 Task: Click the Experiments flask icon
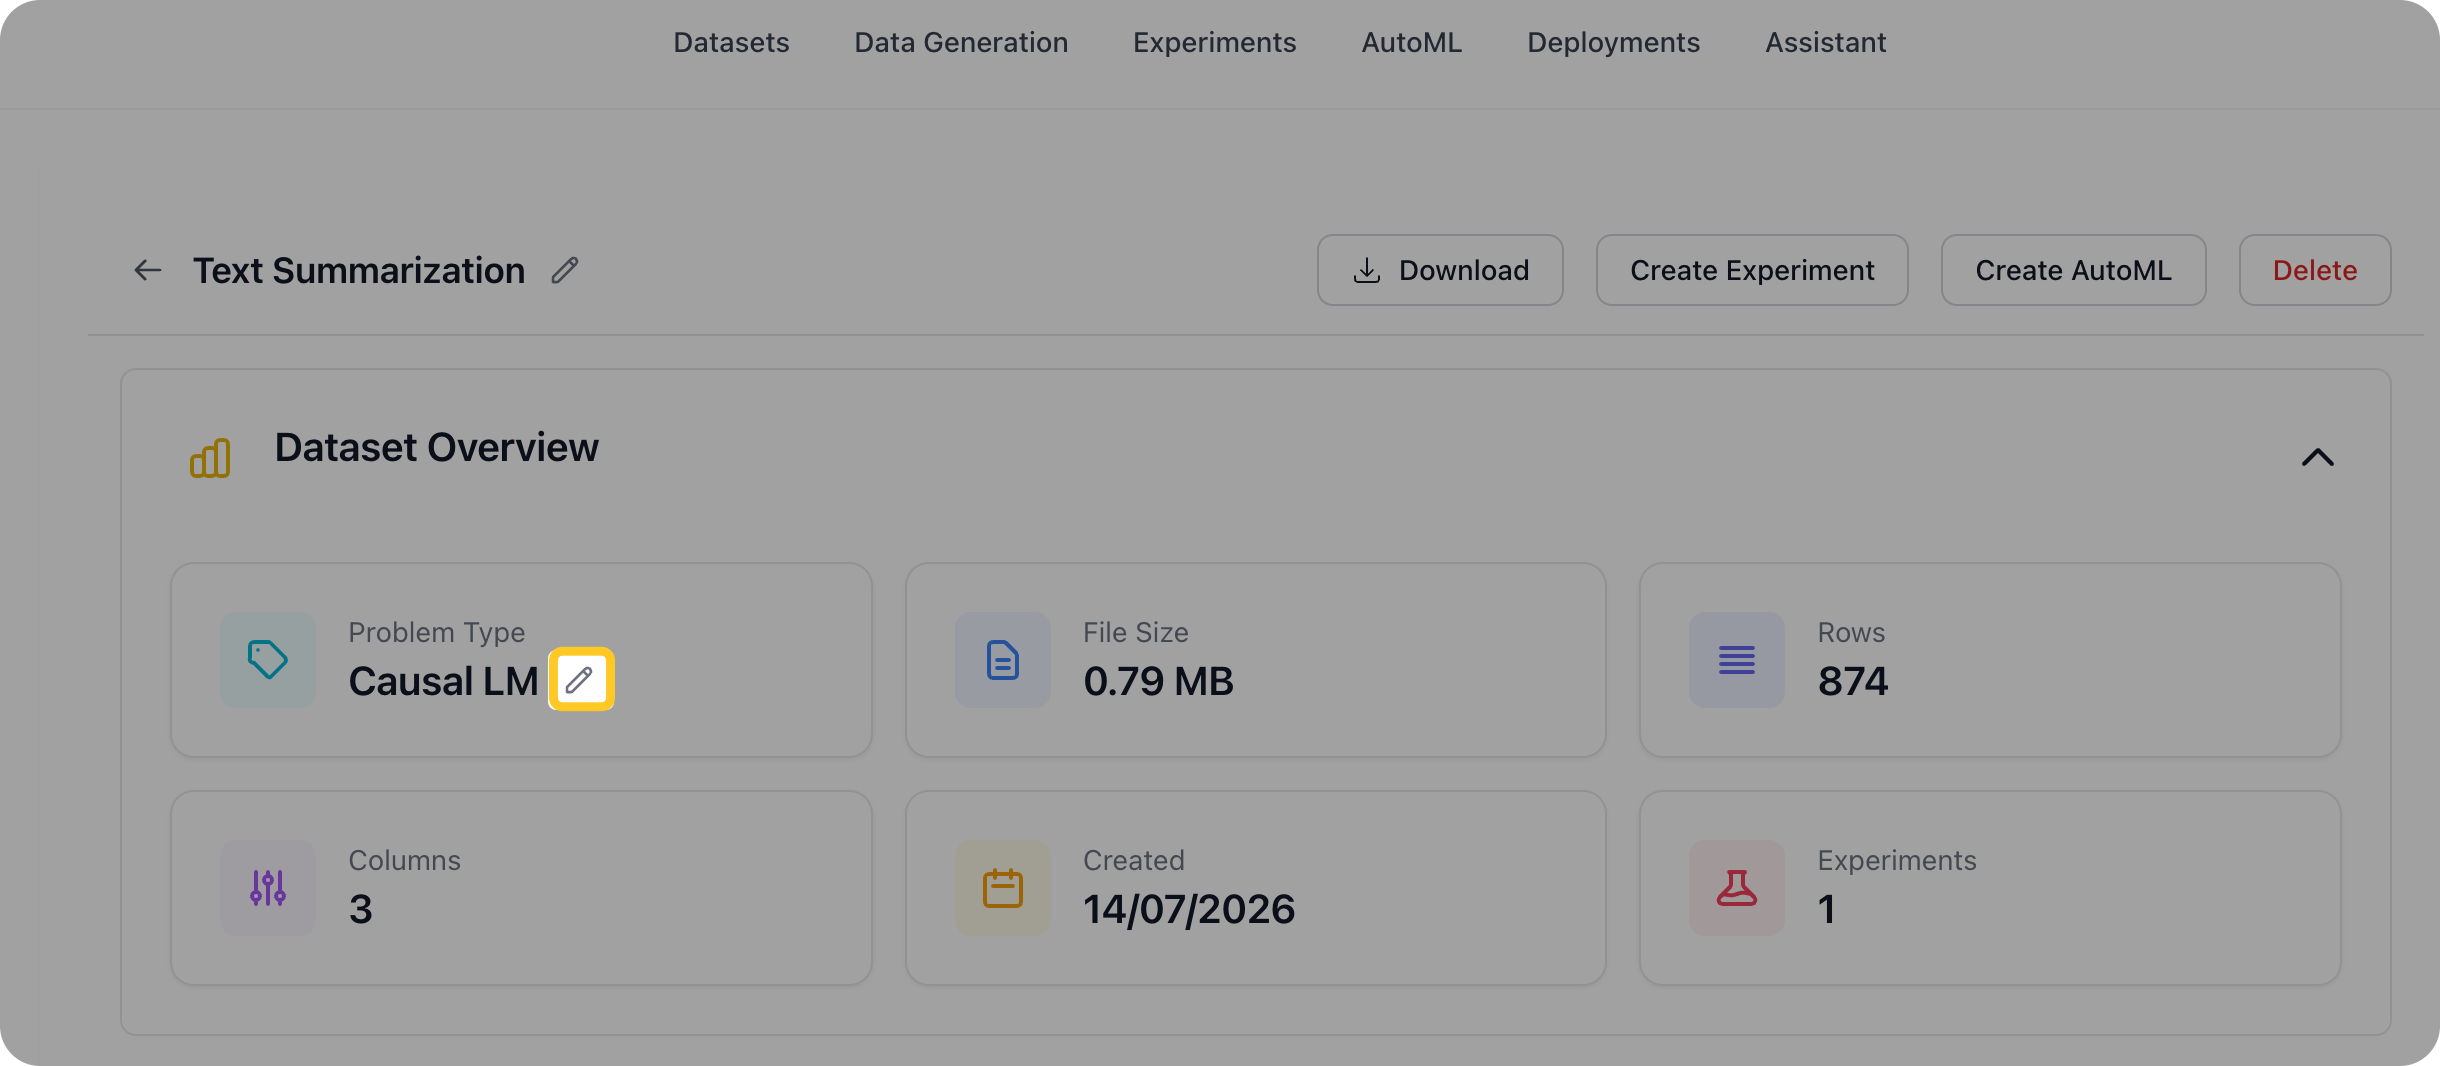pos(1737,888)
